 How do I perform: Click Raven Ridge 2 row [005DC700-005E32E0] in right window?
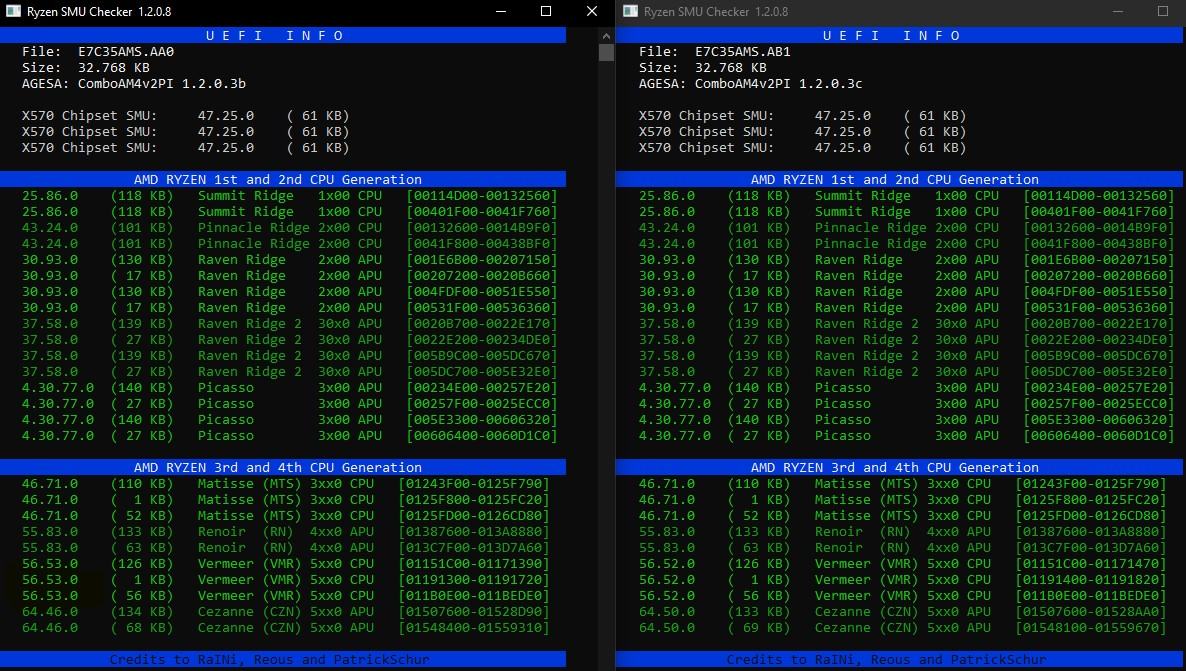pos(907,371)
